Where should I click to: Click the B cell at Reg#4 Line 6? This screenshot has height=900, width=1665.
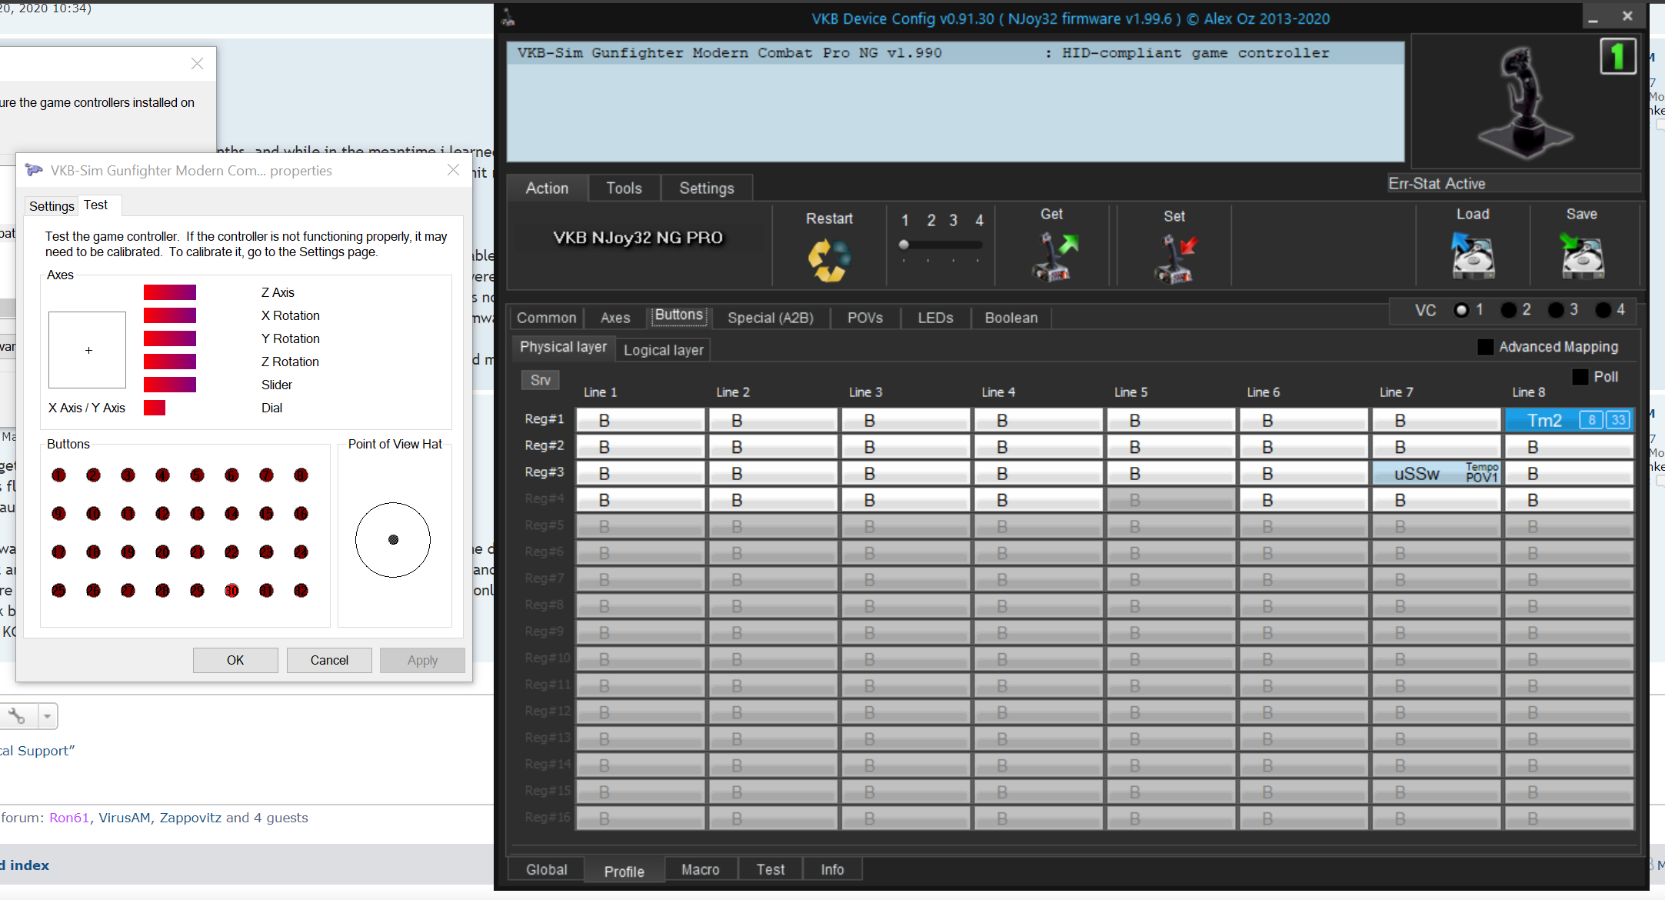coord(1303,500)
